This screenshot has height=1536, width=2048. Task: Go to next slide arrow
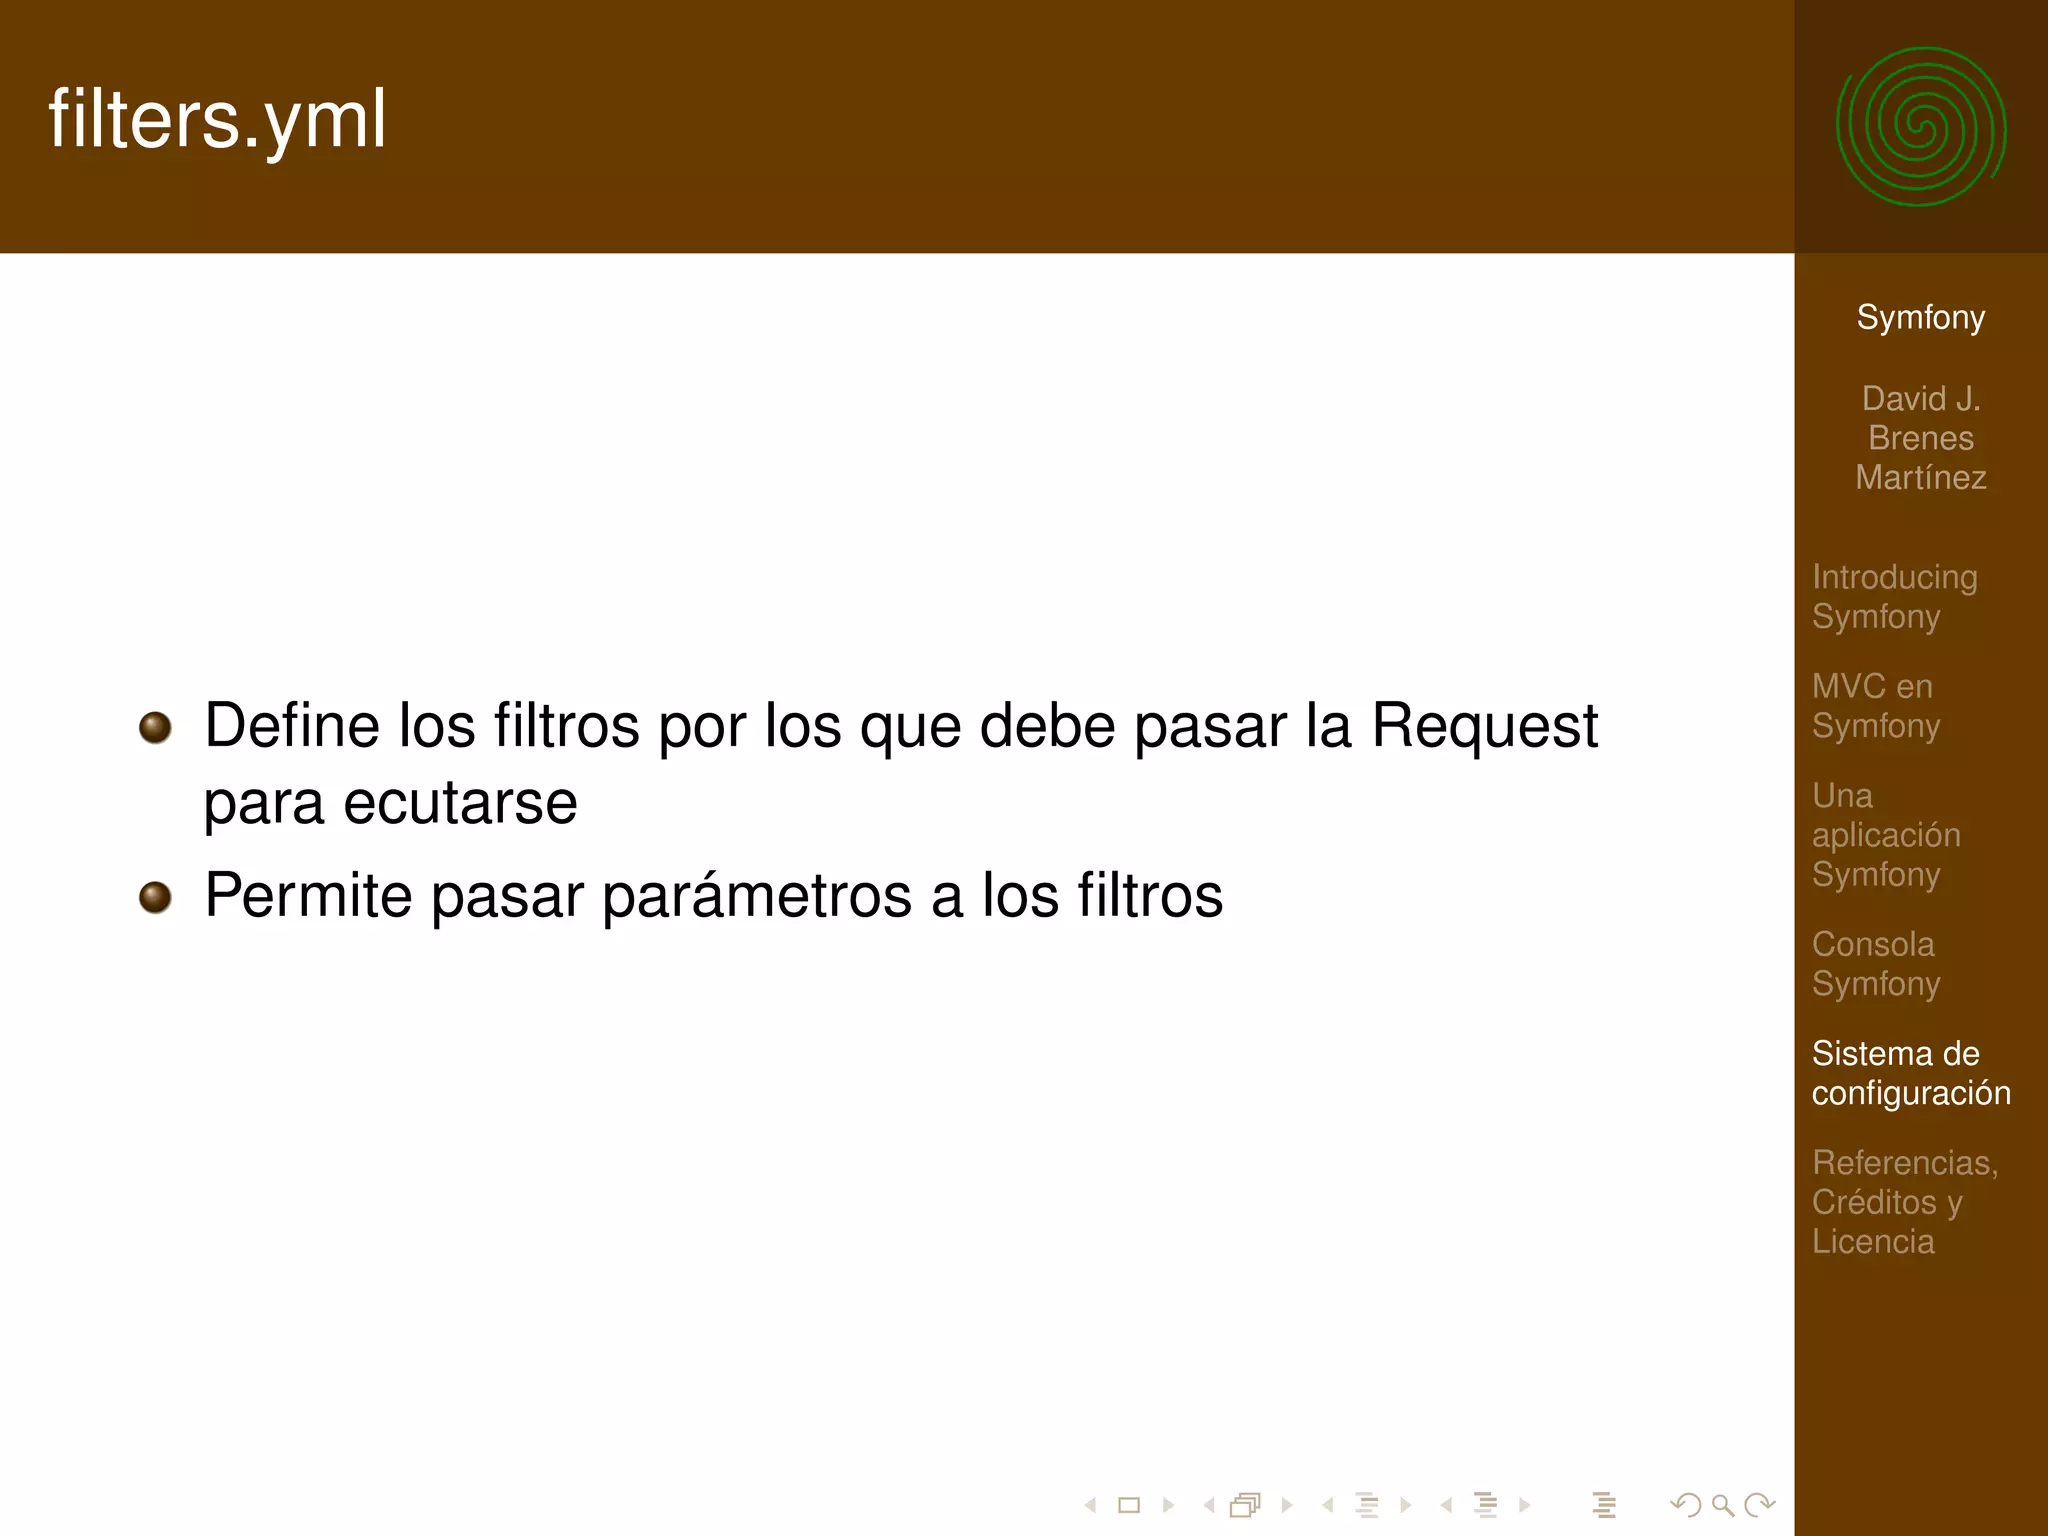(1168, 1505)
